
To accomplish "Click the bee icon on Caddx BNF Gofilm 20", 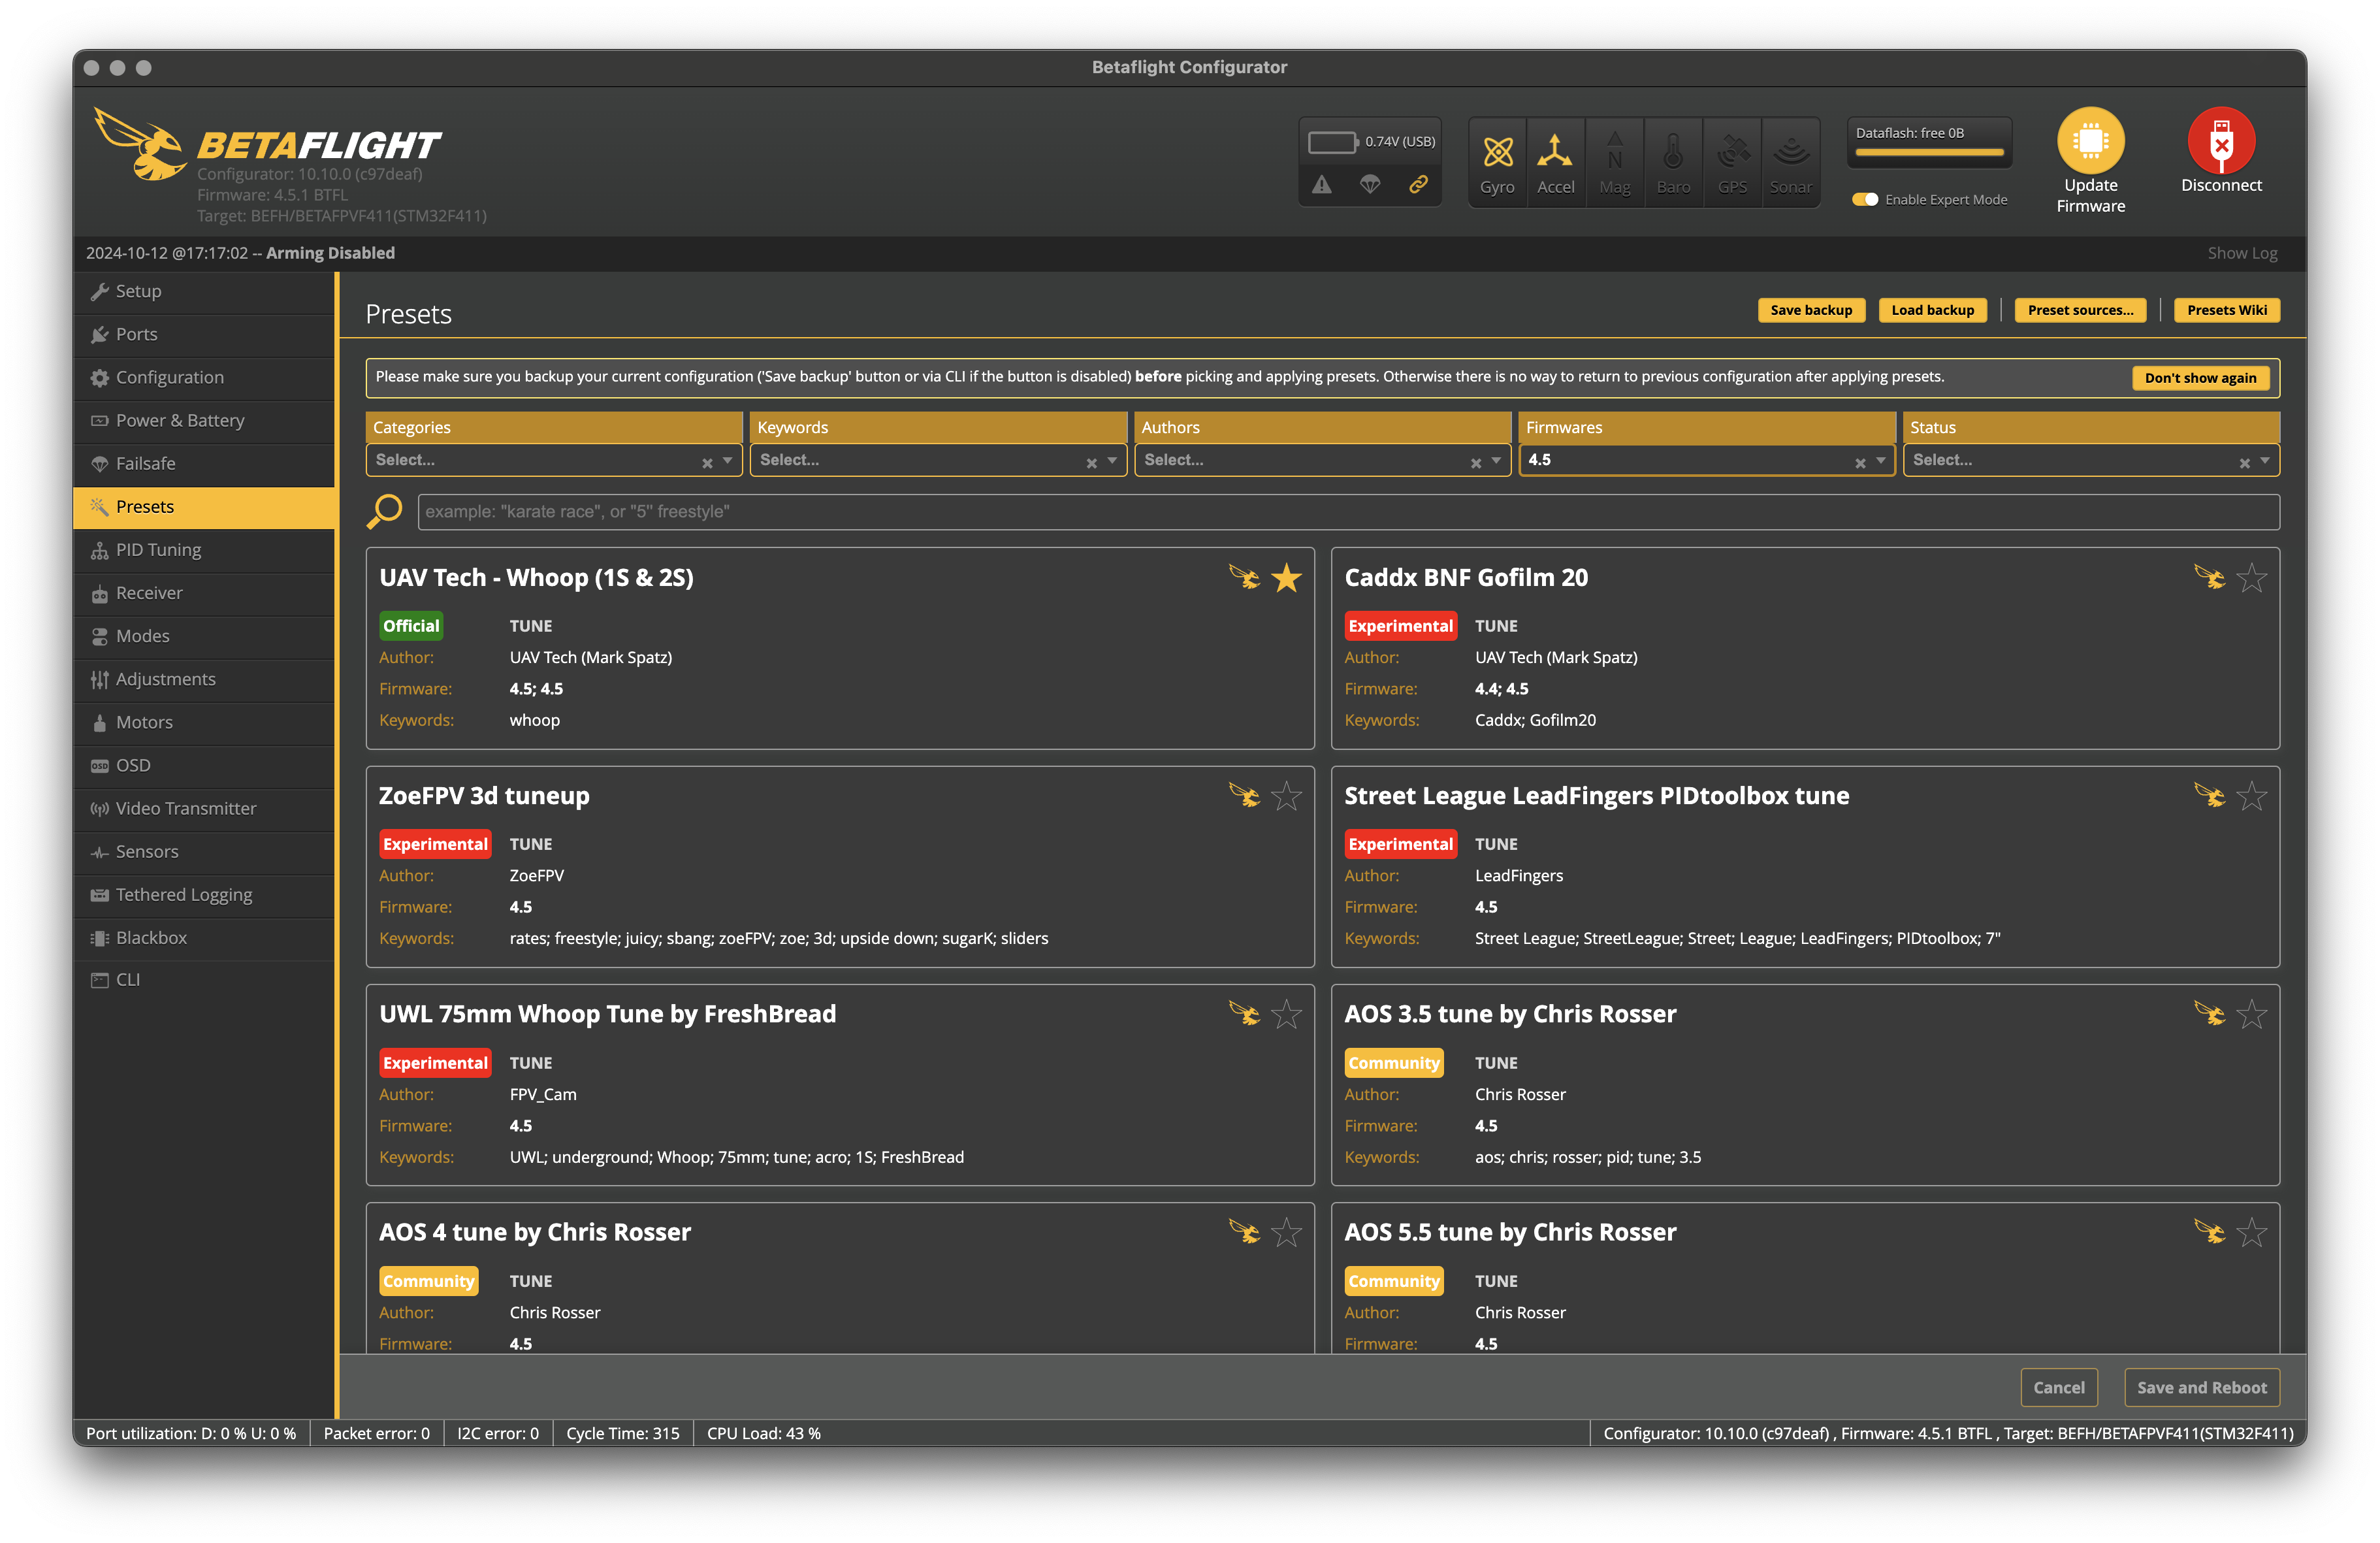I will [x=2209, y=577].
